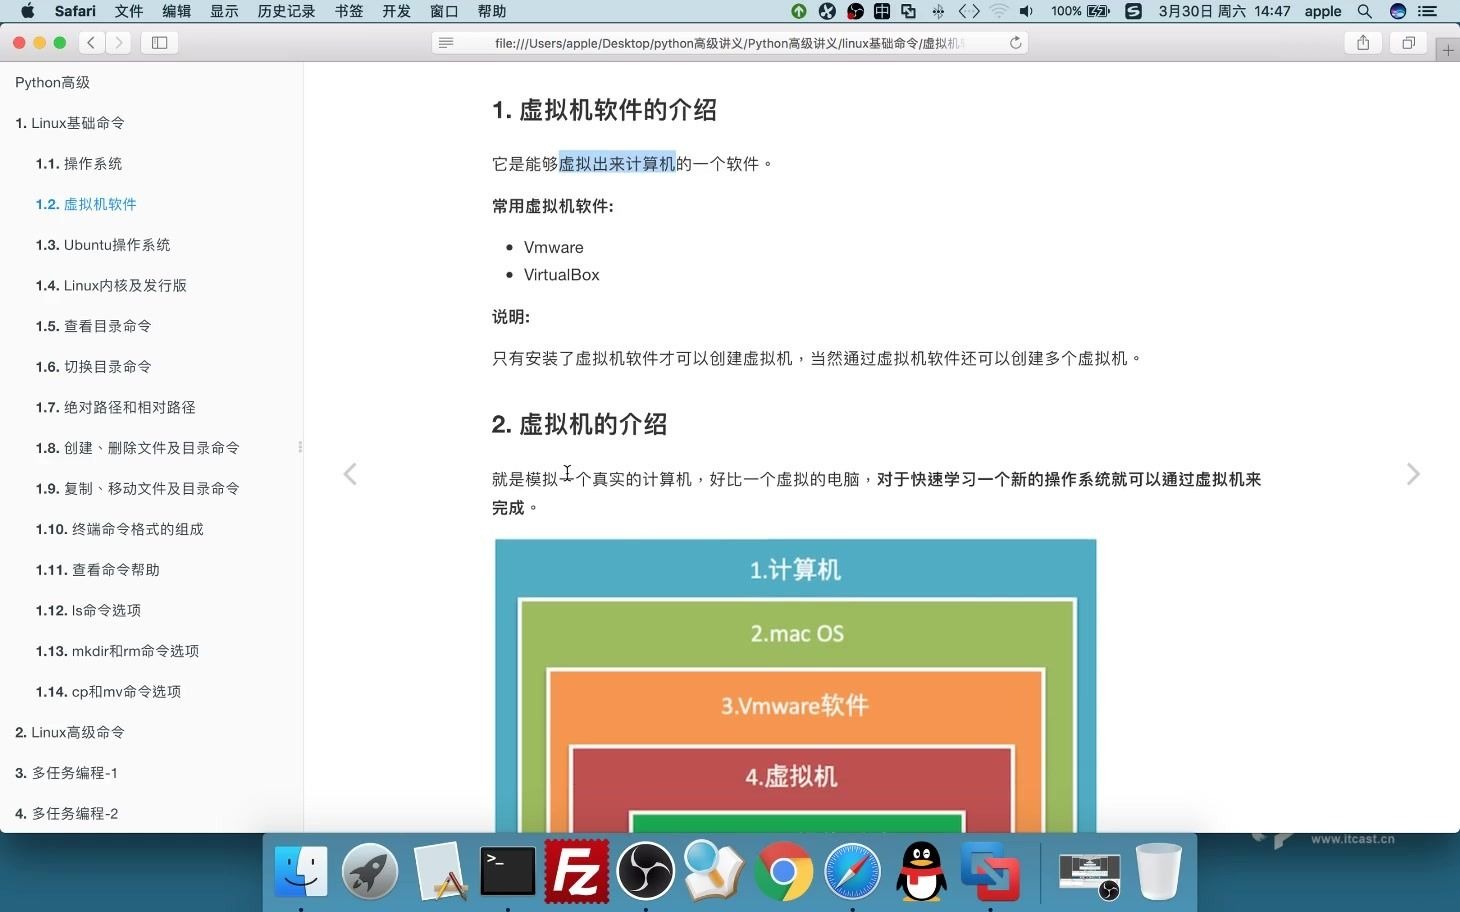Open chapter 1. Linux基础命令 in sidebar

tap(70, 123)
